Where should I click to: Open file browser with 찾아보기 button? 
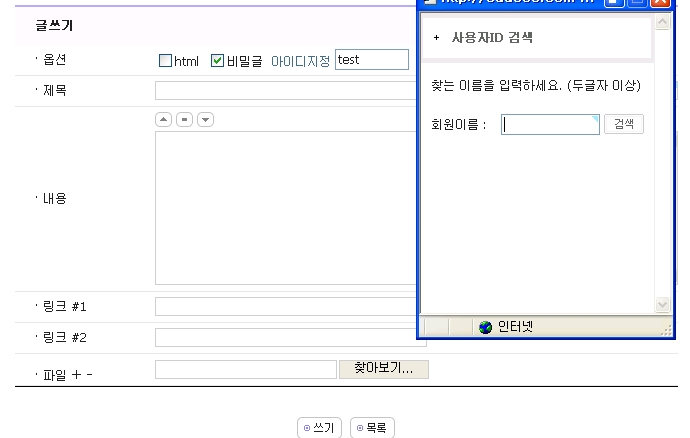click(384, 368)
